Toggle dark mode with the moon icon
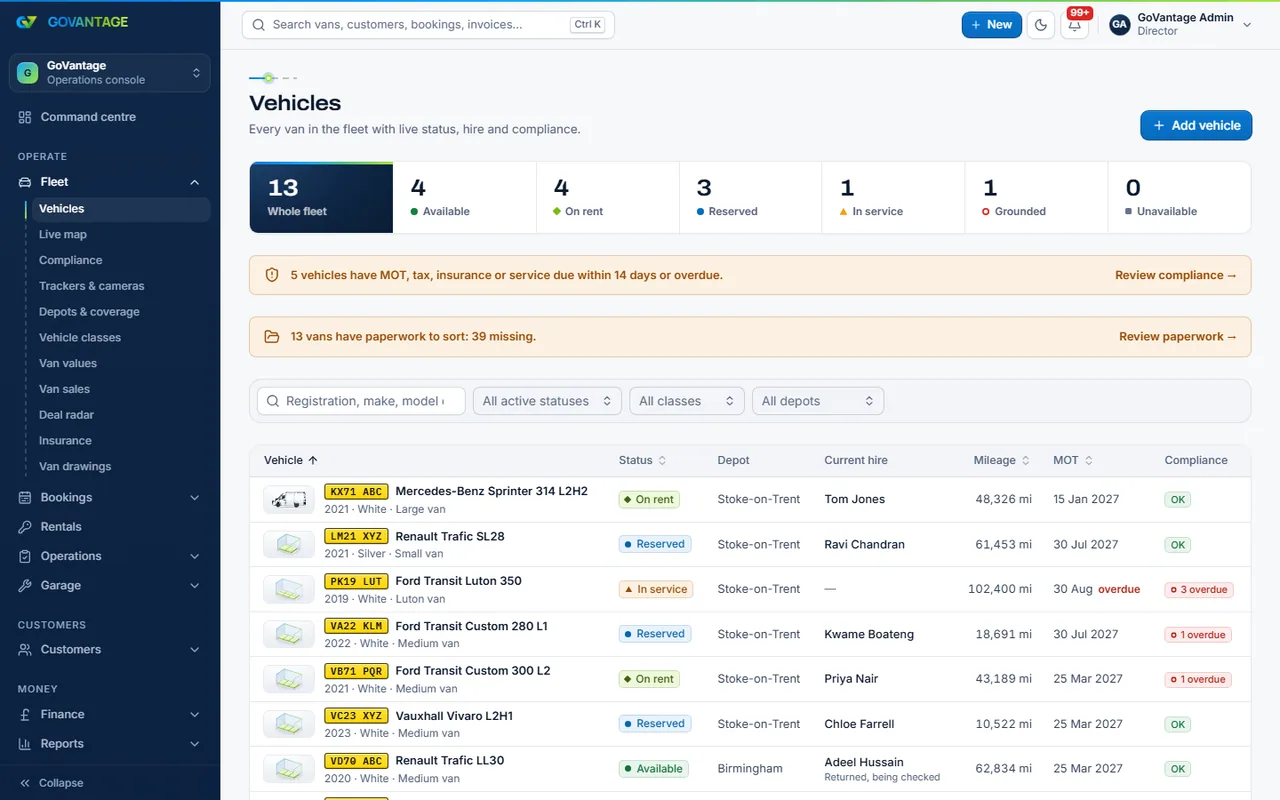This screenshot has height=800, width=1280. coord(1041,25)
